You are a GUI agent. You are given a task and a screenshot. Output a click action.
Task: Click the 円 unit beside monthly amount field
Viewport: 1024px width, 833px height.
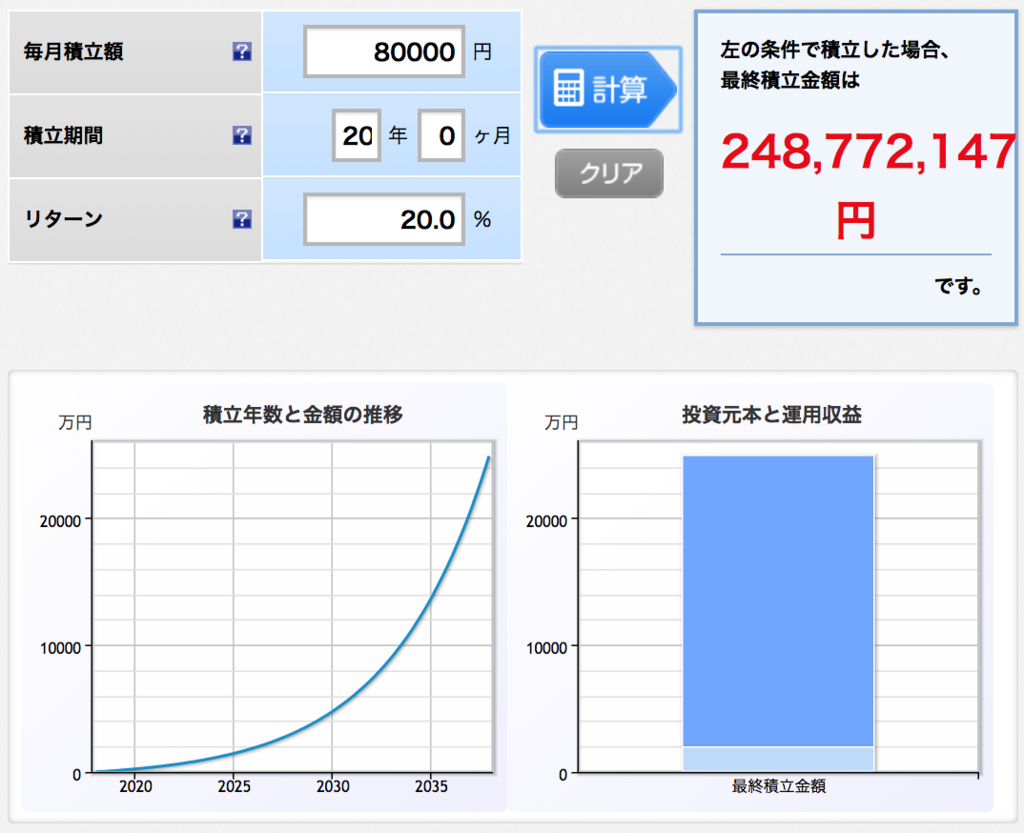(482, 52)
